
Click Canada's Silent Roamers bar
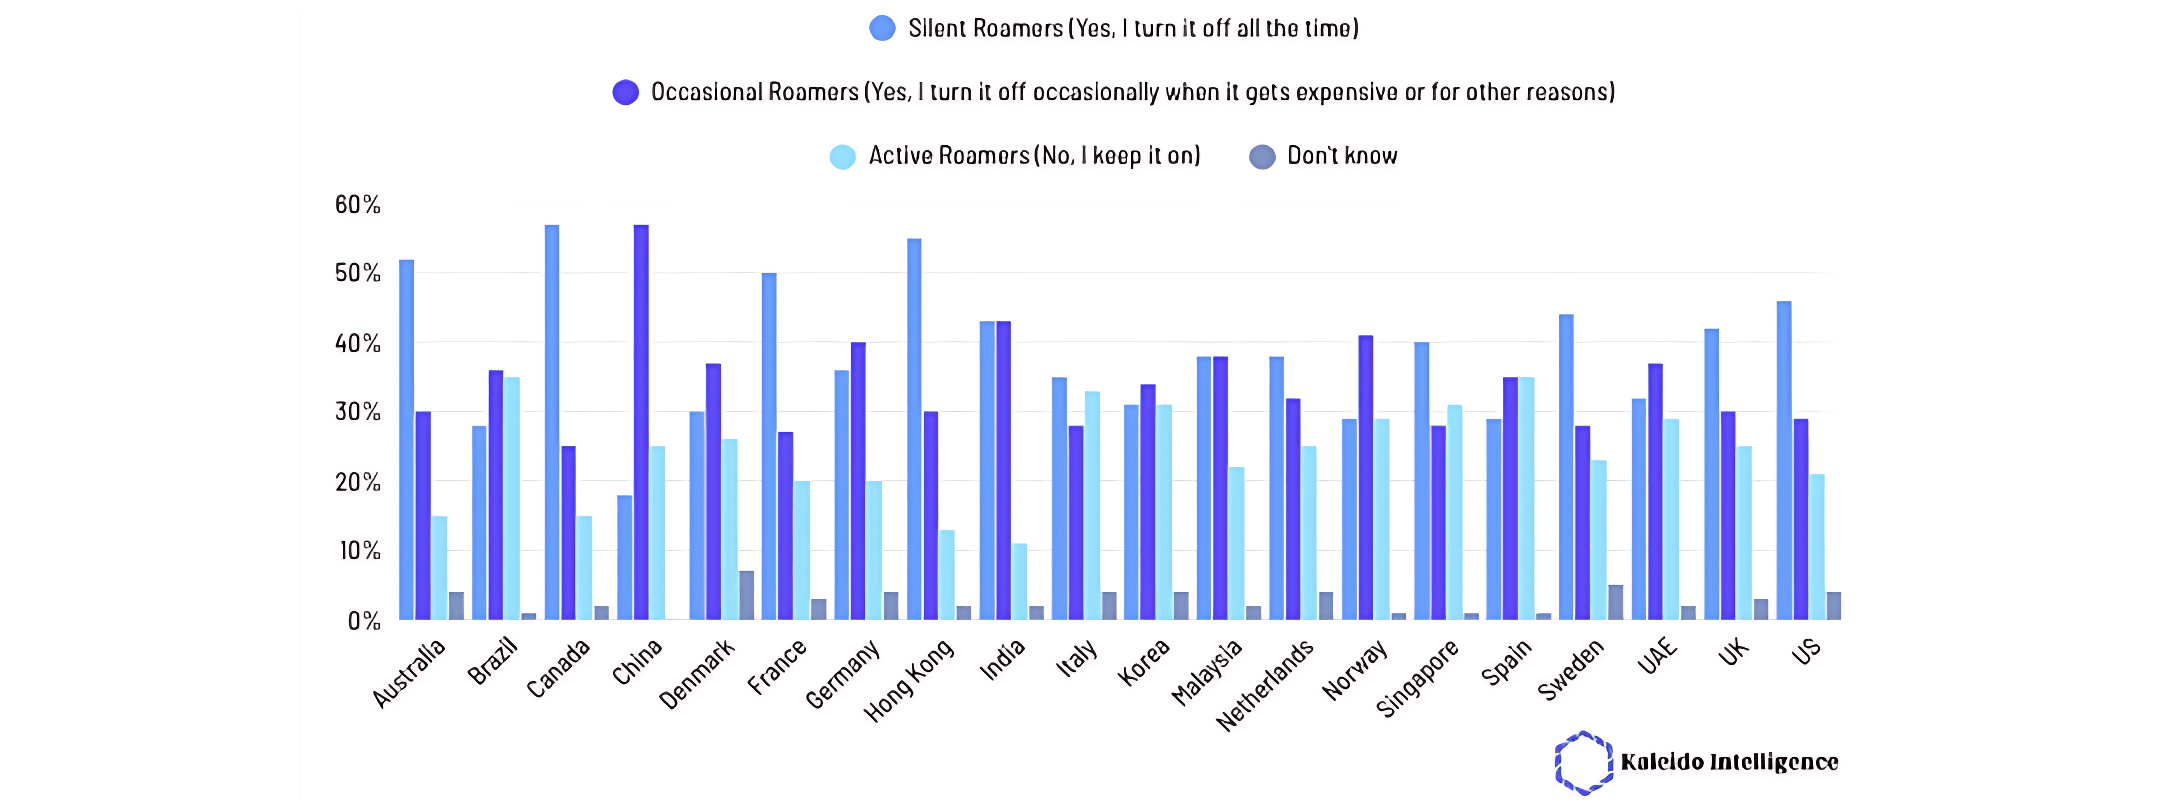552,422
